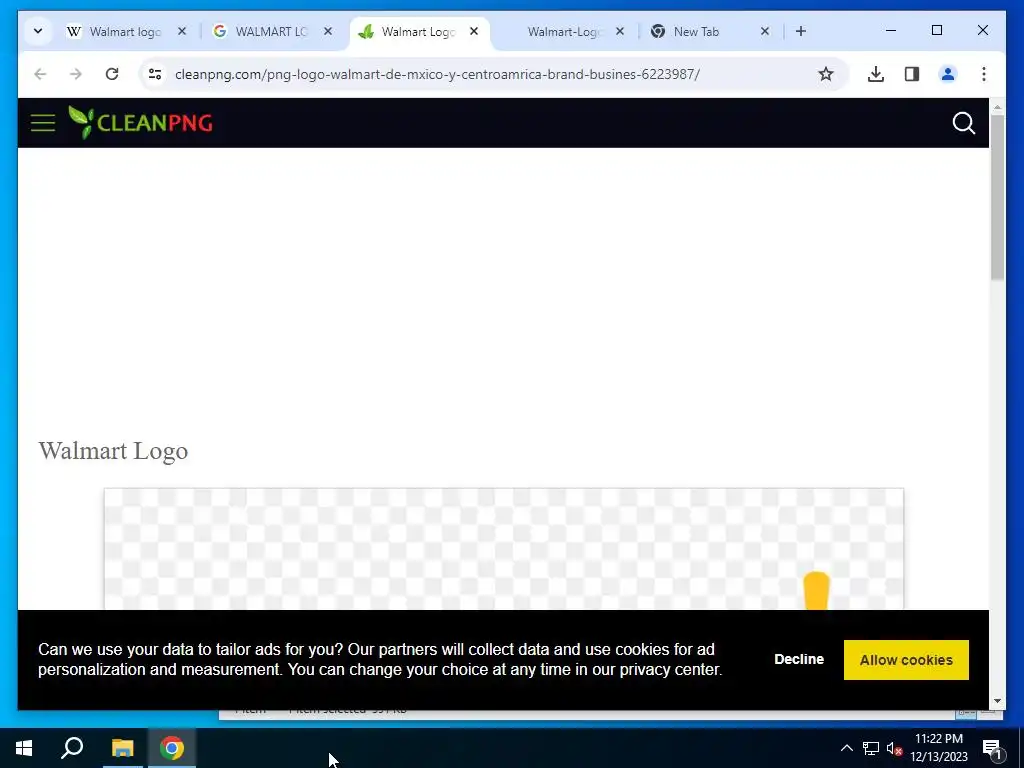Open Chrome profile menu
This screenshot has height=768, width=1024.
click(x=948, y=74)
